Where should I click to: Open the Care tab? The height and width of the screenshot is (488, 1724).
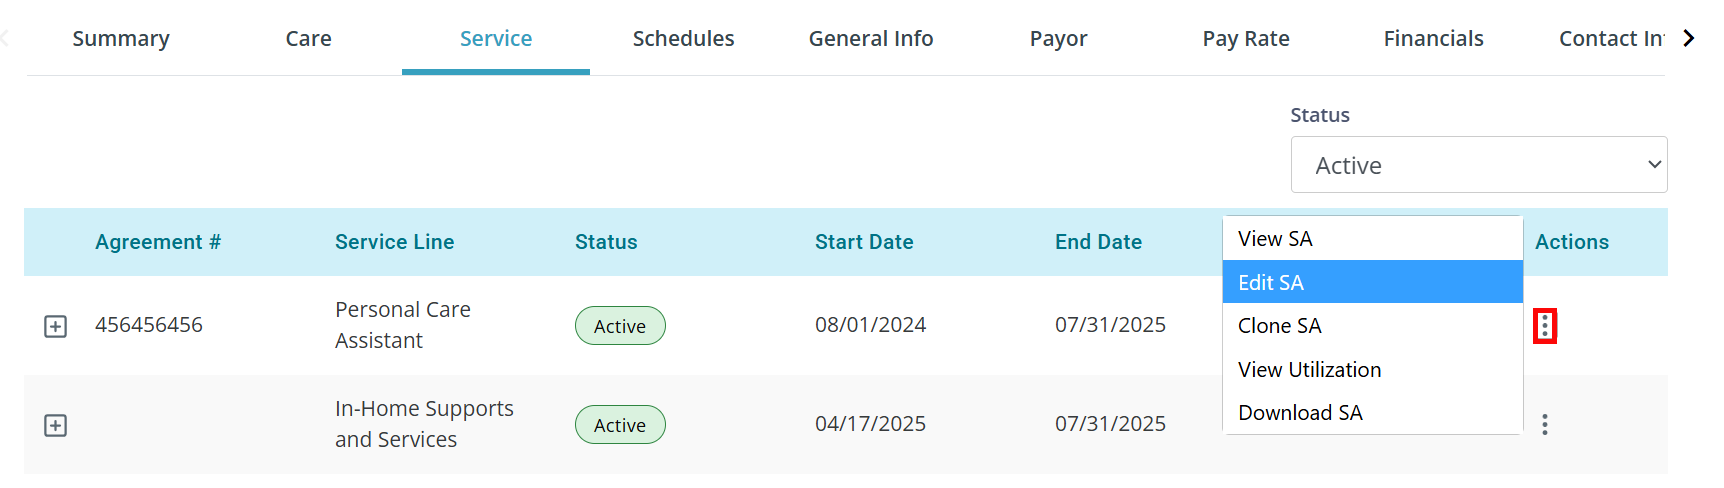pyautogui.click(x=308, y=38)
